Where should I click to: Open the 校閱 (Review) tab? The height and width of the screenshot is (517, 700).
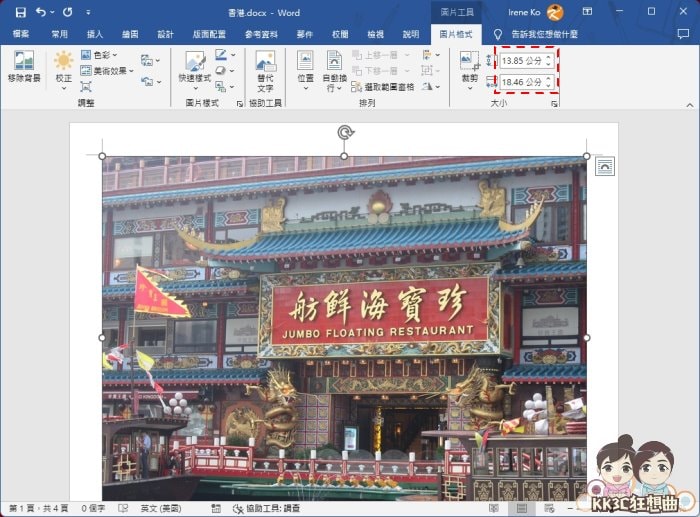pos(340,34)
